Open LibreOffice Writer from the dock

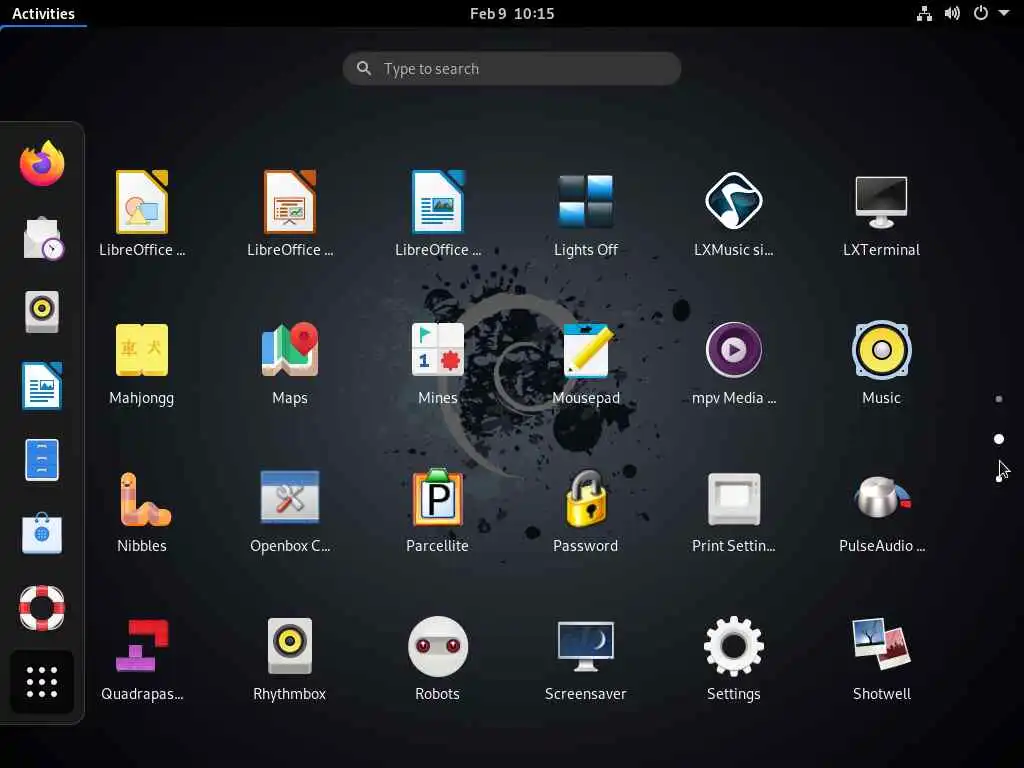point(42,385)
